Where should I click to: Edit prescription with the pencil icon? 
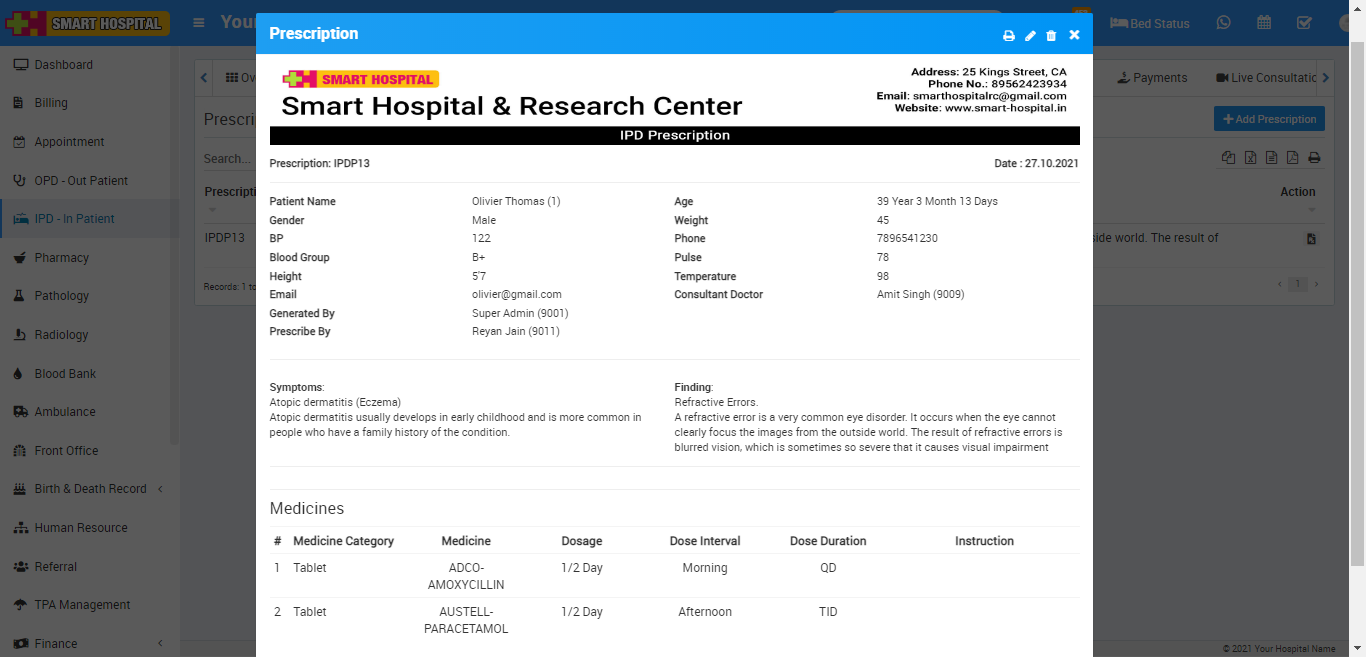click(x=1030, y=35)
